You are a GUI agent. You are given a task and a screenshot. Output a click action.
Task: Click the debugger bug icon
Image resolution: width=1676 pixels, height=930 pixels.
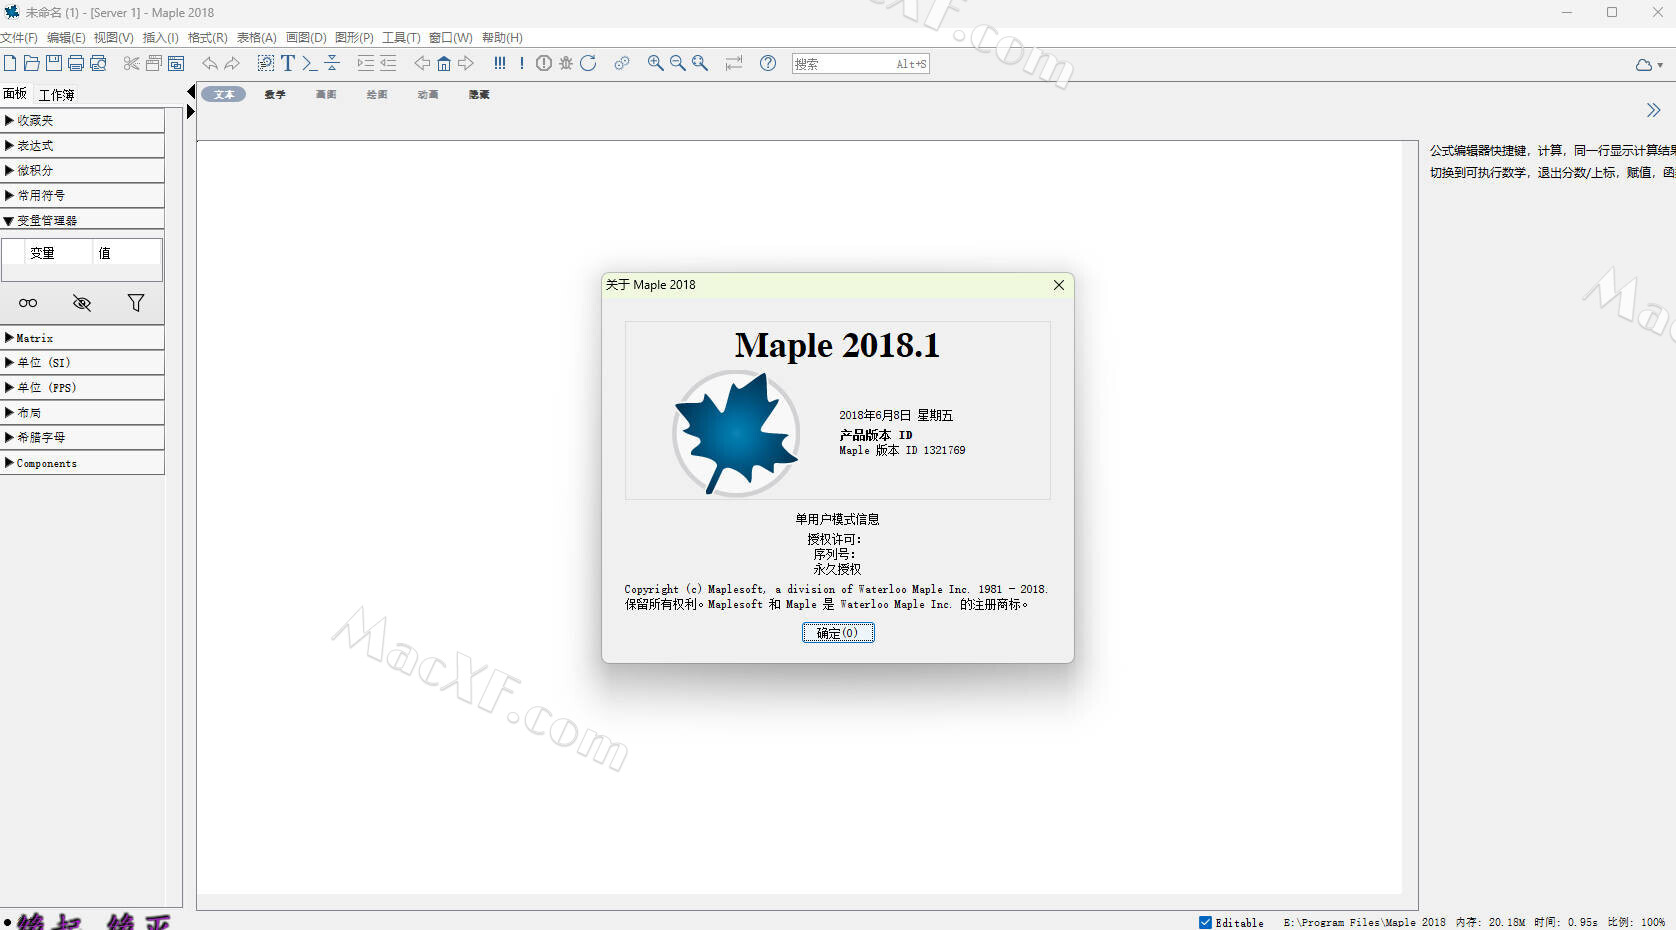566,63
